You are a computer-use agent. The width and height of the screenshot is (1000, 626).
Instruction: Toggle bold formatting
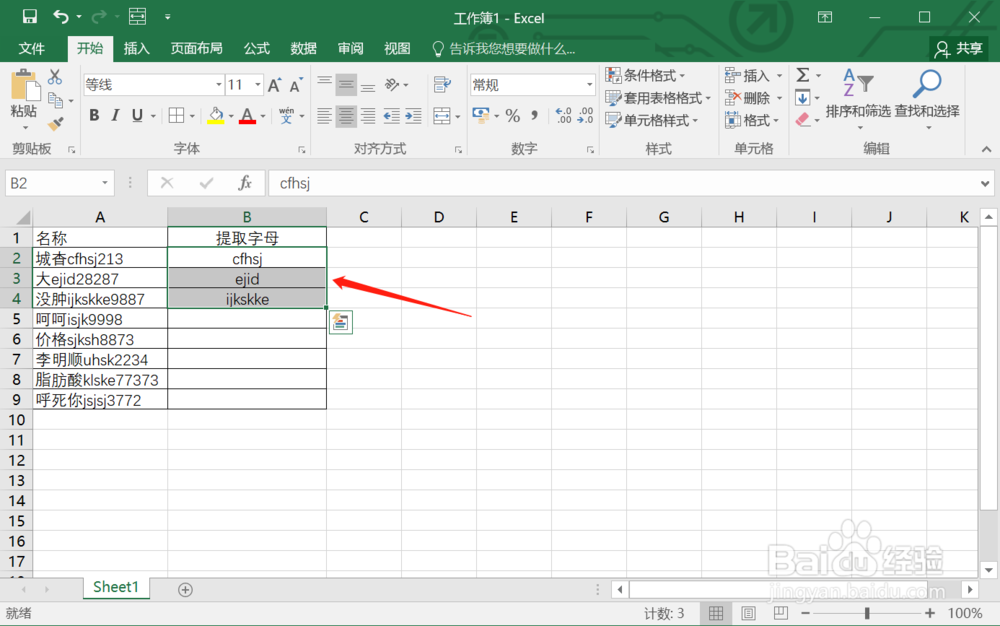coord(94,115)
